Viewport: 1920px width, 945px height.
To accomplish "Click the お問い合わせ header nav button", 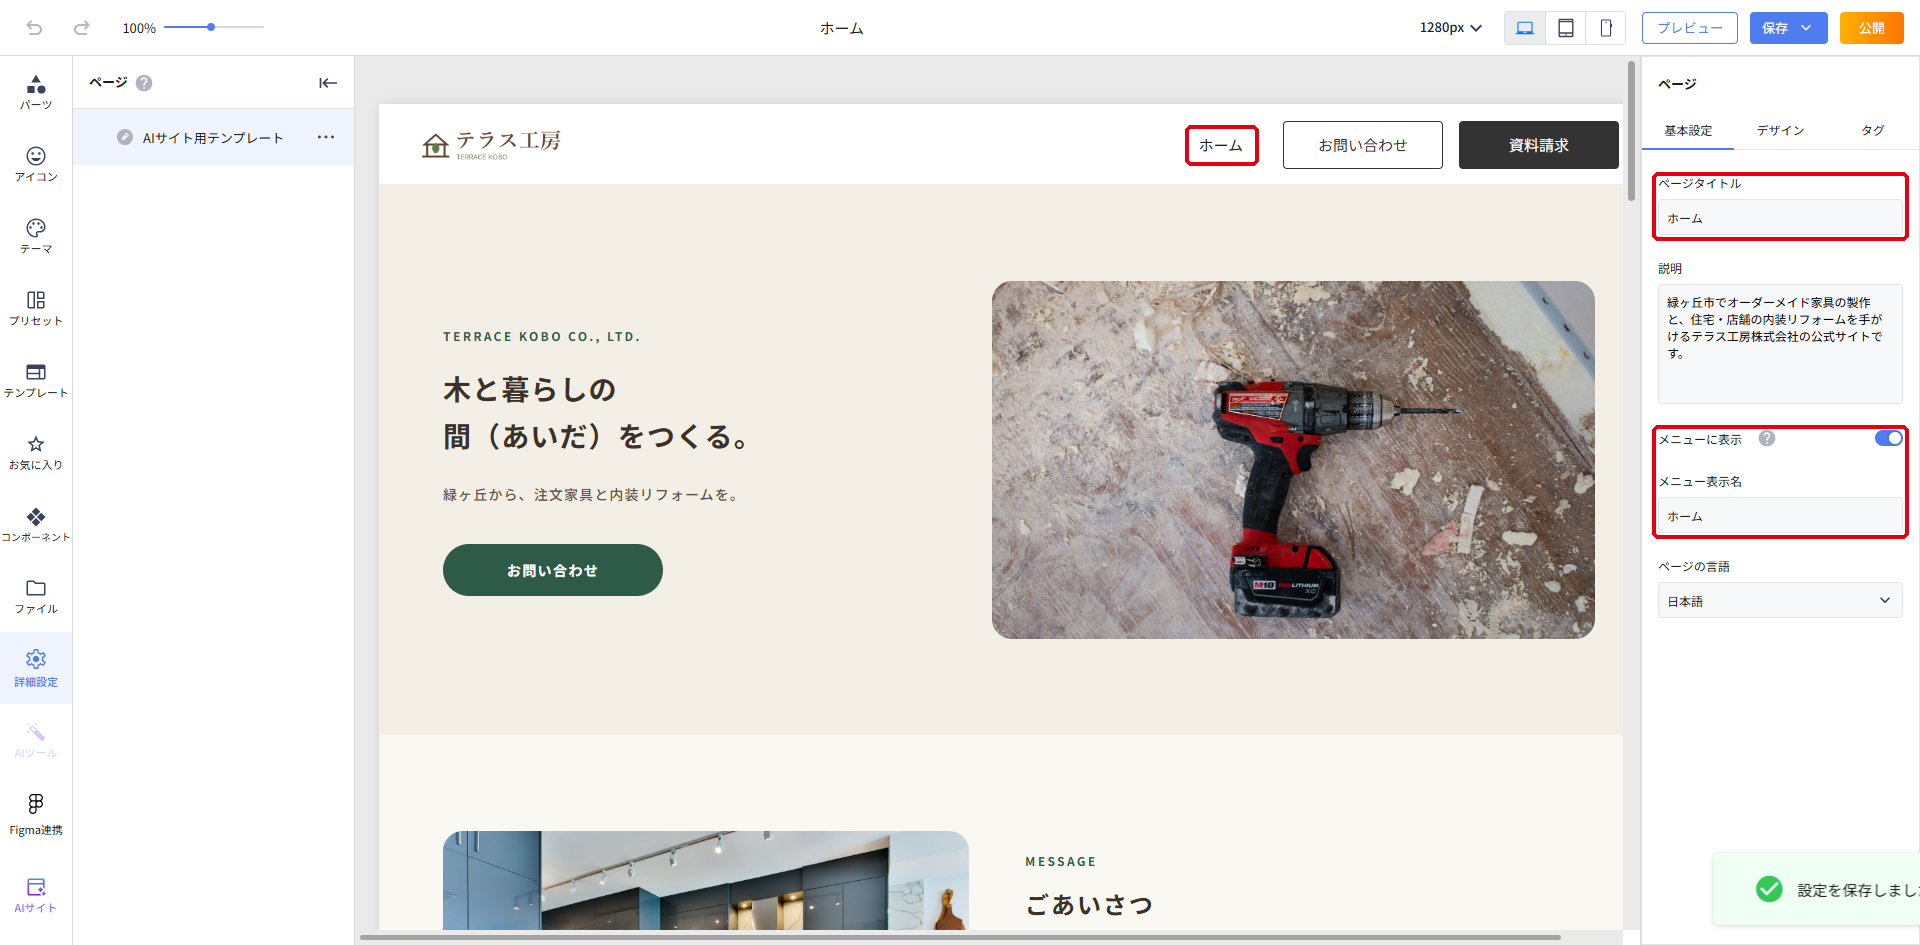I will pos(1362,145).
